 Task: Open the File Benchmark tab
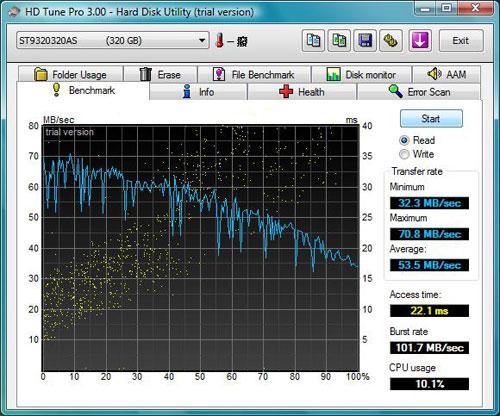click(x=254, y=74)
